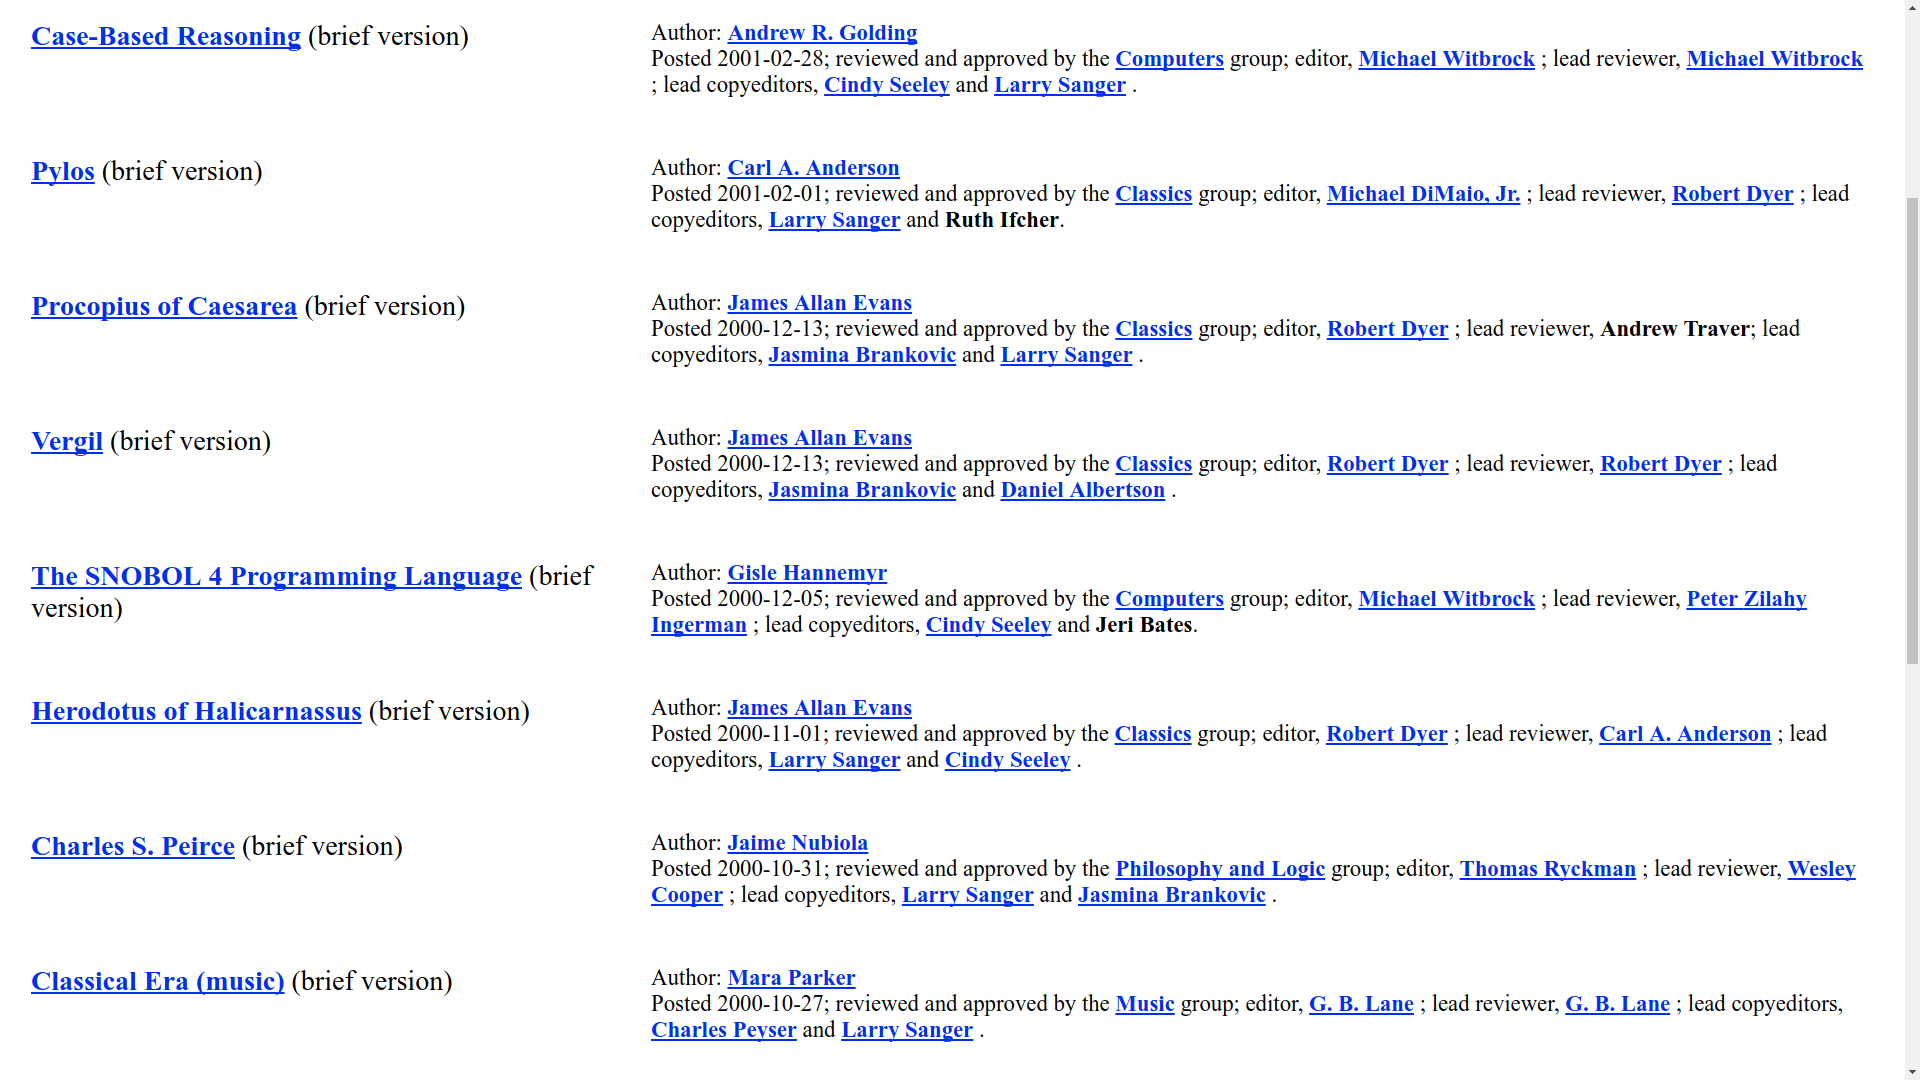Click editor Robert Dyer in Procopius entry
Viewport: 1920px width, 1080px height.
1387,329
